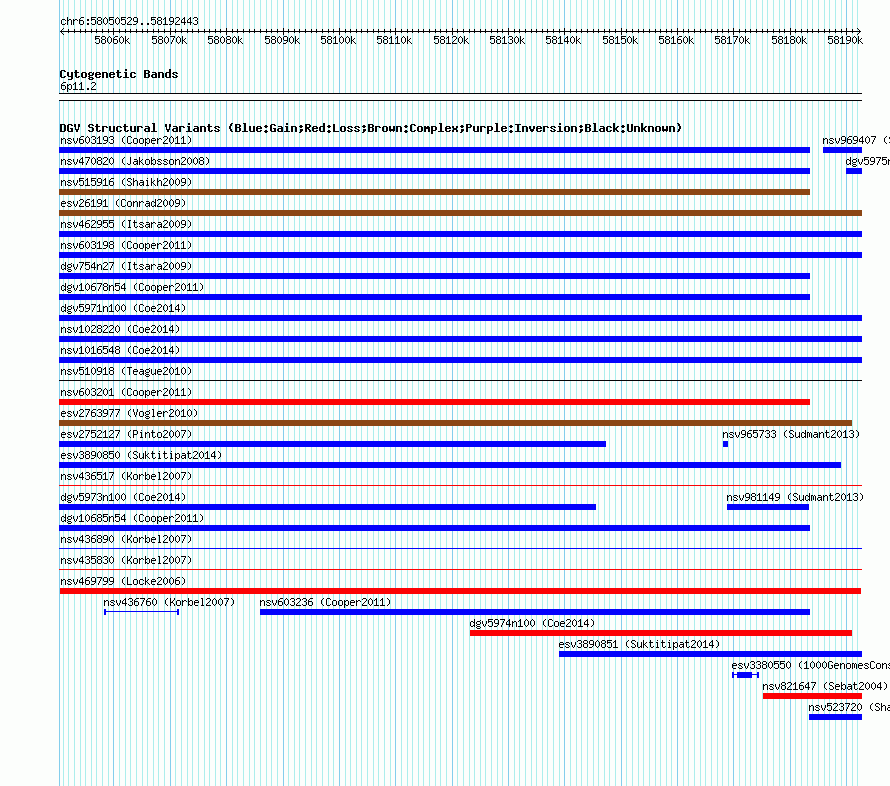890x786 pixels.
Task: Click the nsv965733 (Sudmant2013) label
Action: 791,434
